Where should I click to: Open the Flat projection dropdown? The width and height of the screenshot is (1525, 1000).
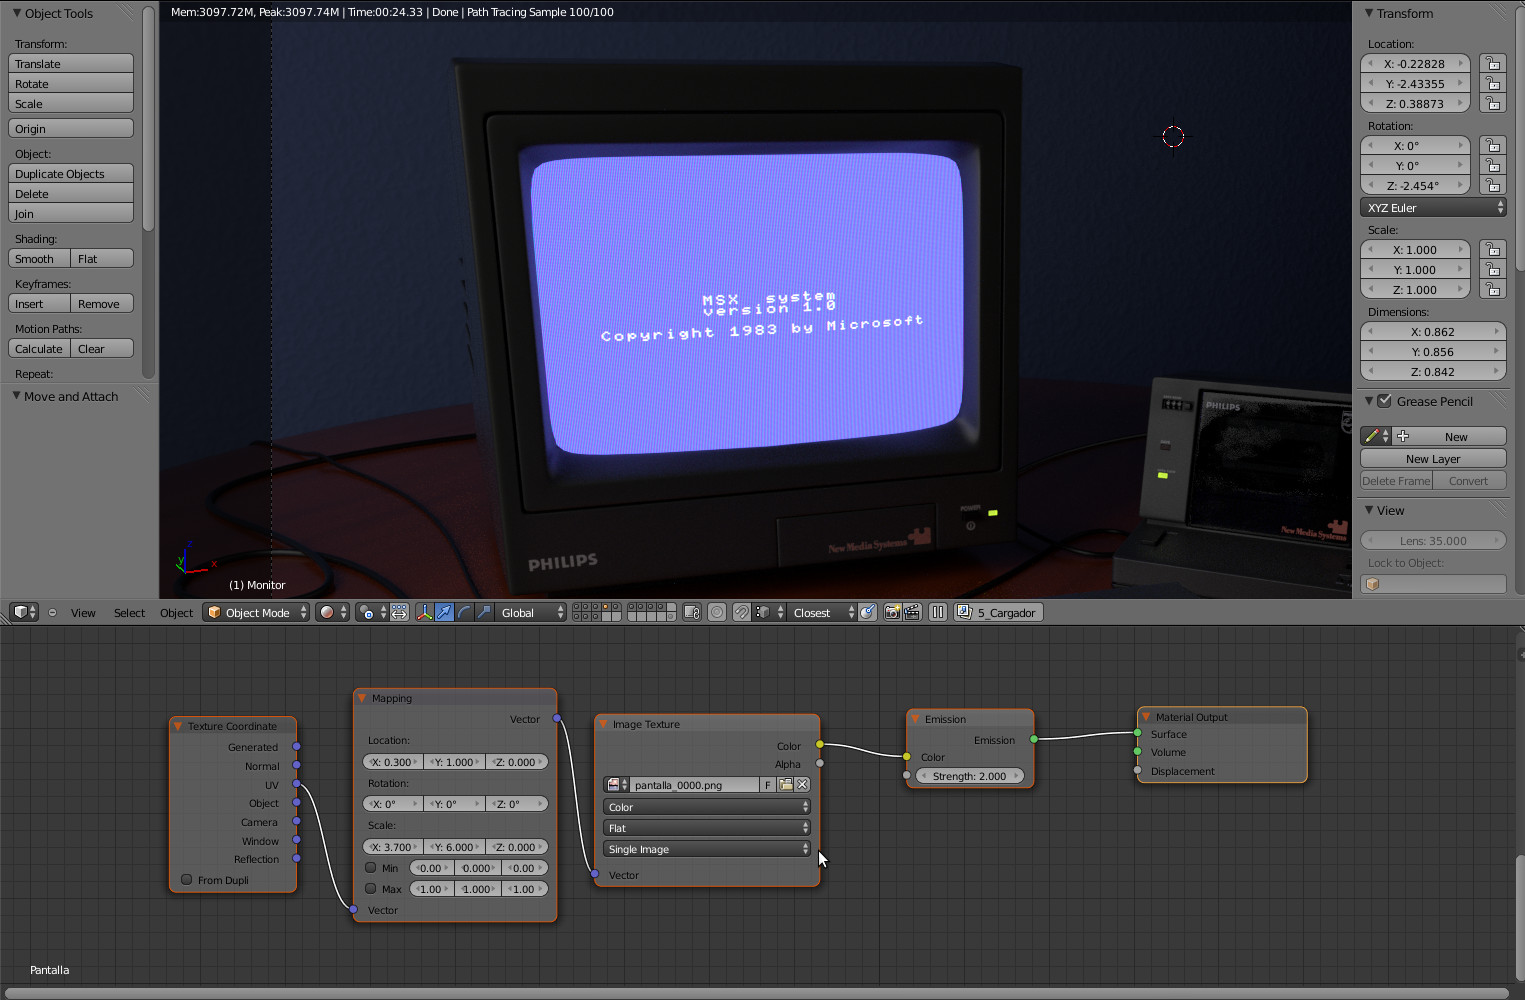tap(707, 828)
